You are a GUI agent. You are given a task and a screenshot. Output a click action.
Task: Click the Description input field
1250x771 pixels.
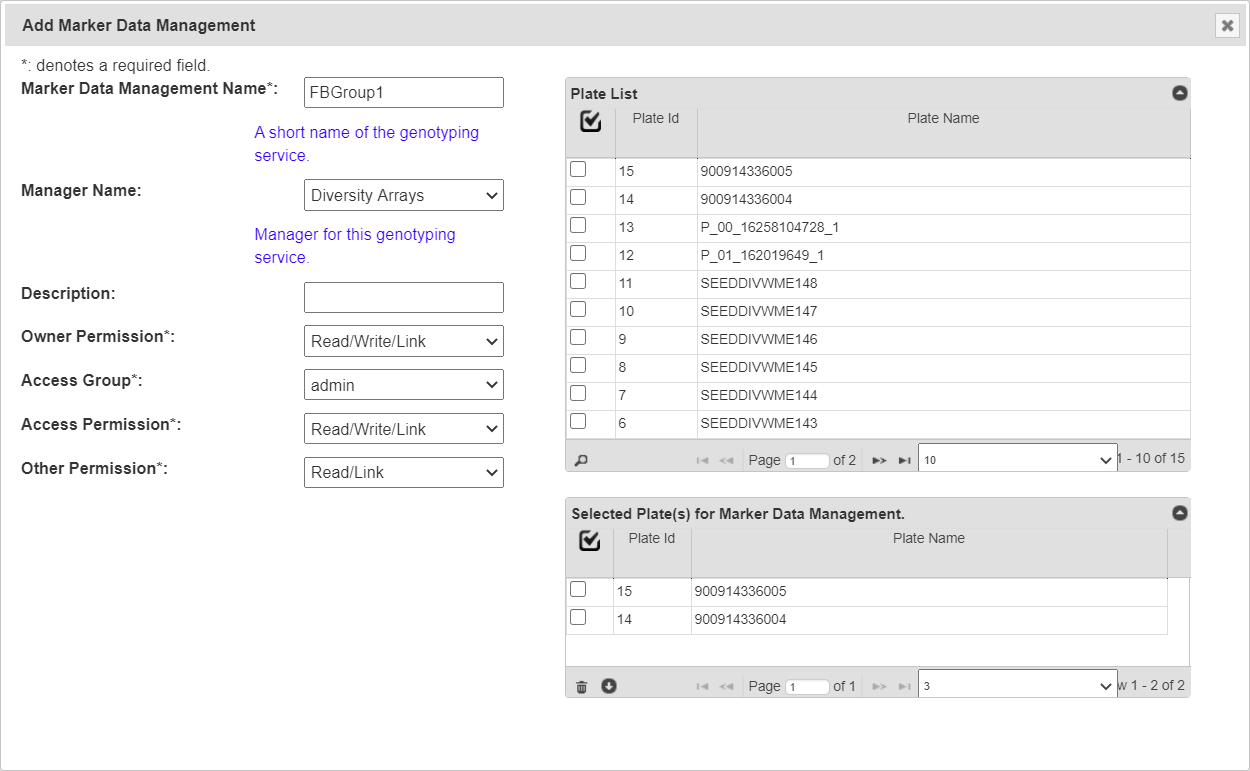tap(403, 298)
